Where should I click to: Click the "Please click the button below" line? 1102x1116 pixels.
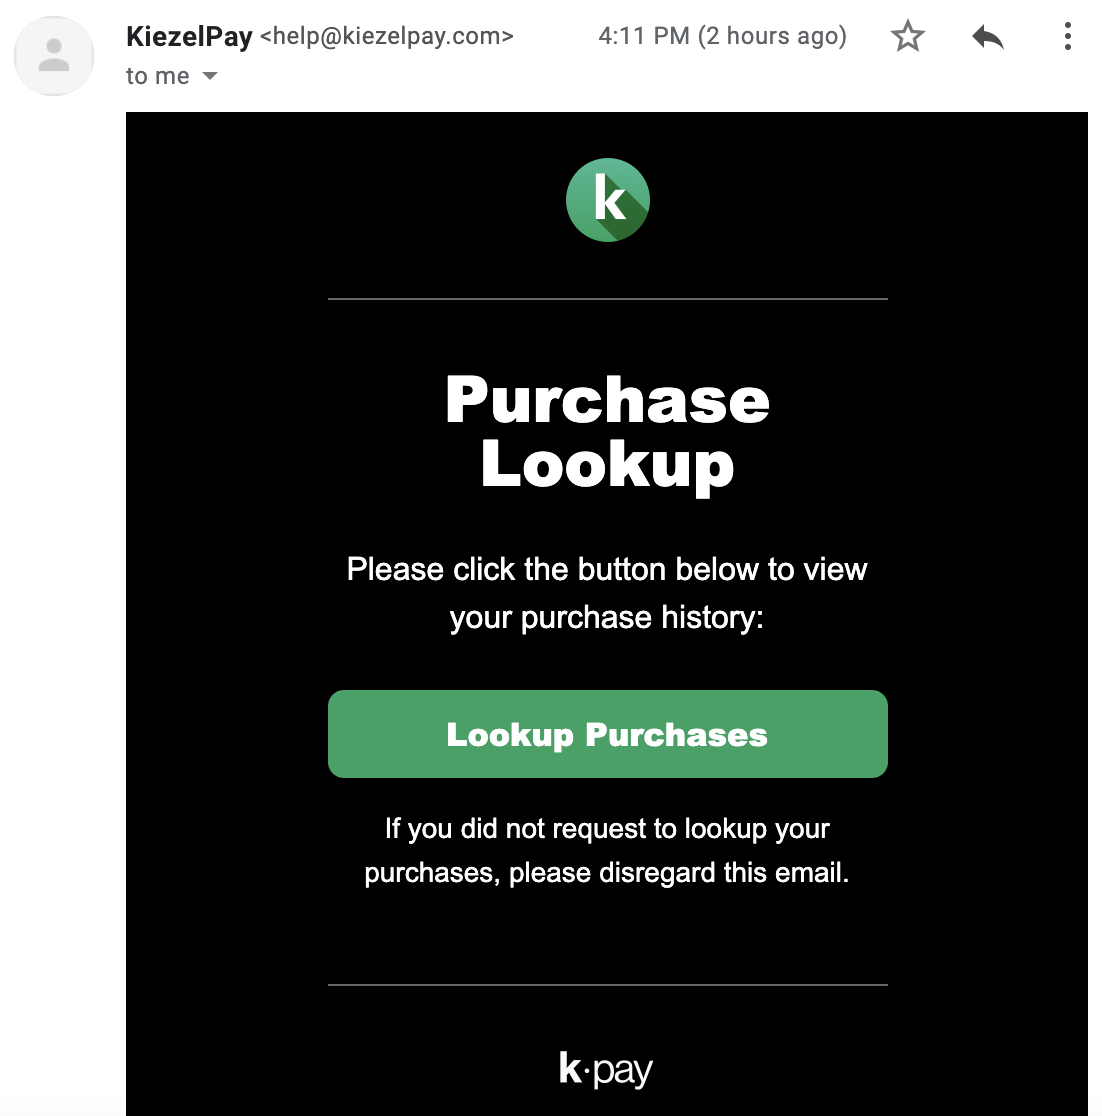coord(607,569)
